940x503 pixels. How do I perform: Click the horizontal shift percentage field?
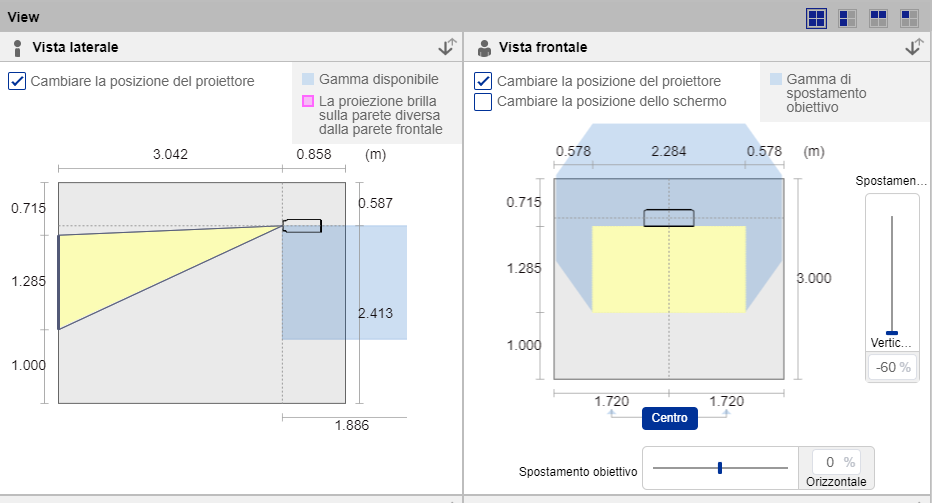pyautogui.click(x=836, y=462)
